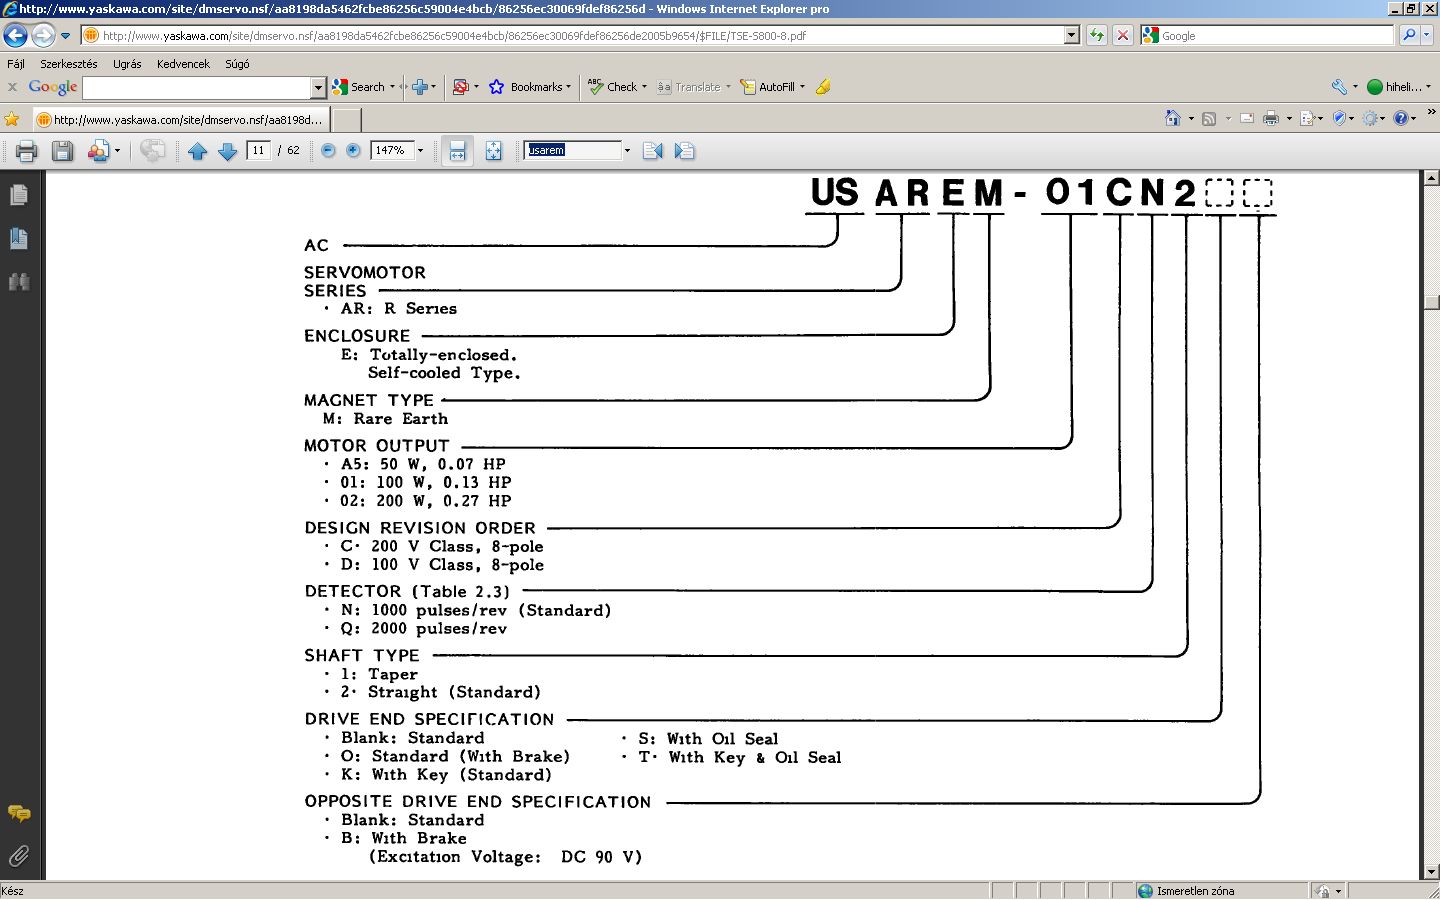Open the Kedvencek menu
Image resolution: width=1440 pixels, height=900 pixels.
click(183, 64)
